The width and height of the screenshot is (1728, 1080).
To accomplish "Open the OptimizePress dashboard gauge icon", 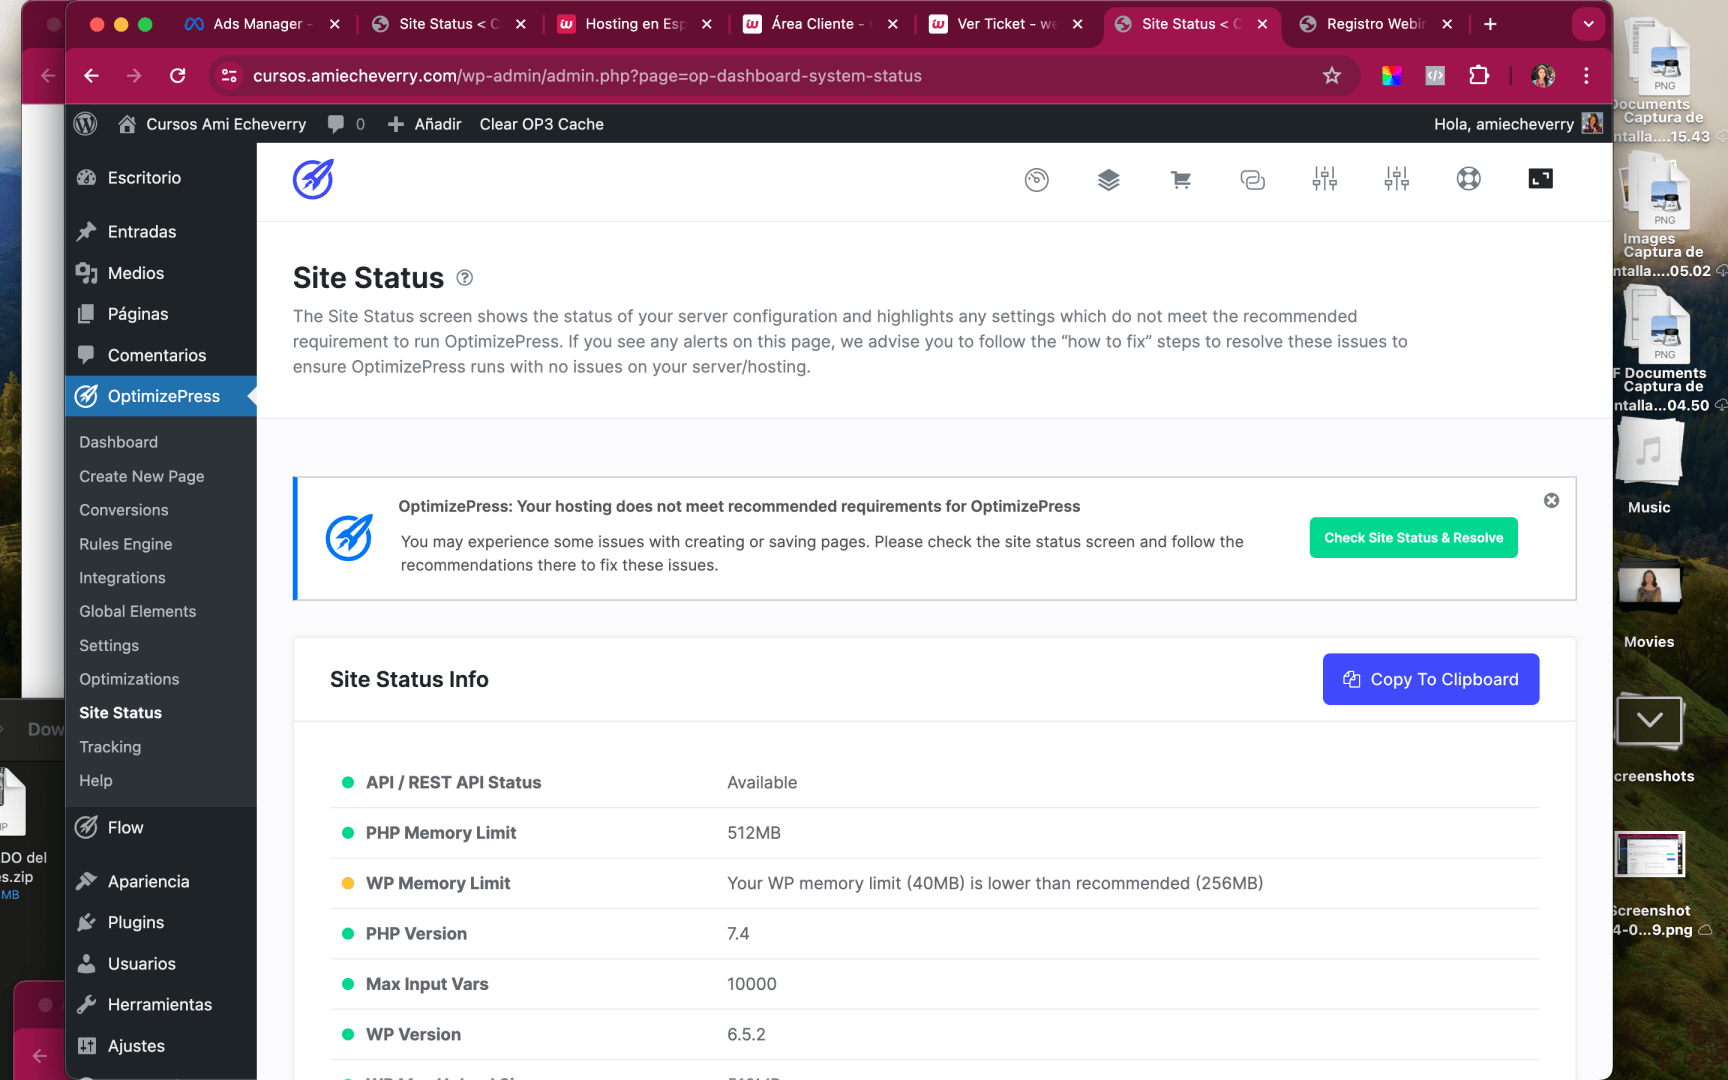I will pos(1036,180).
